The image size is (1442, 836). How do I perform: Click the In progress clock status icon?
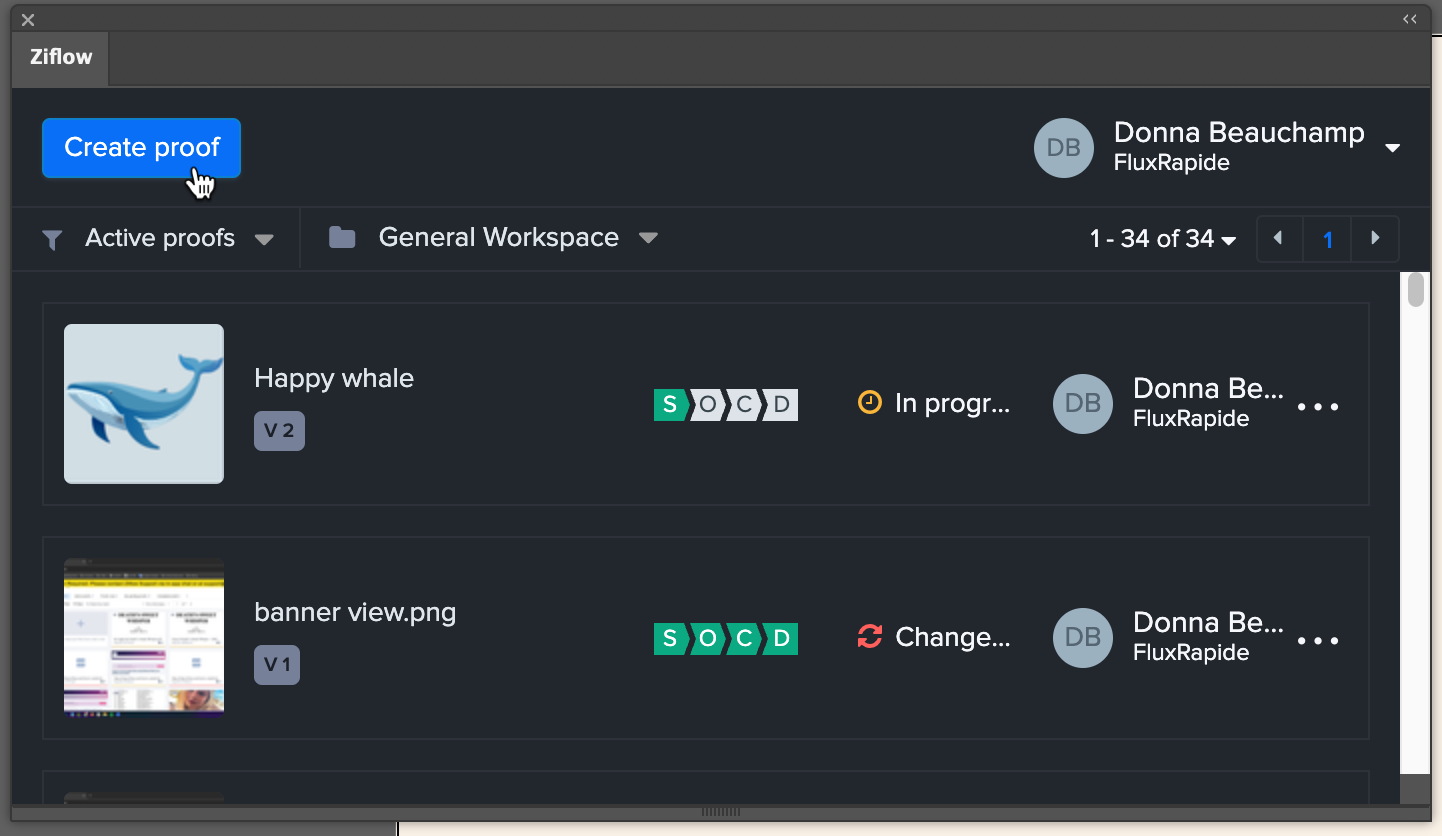point(870,403)
